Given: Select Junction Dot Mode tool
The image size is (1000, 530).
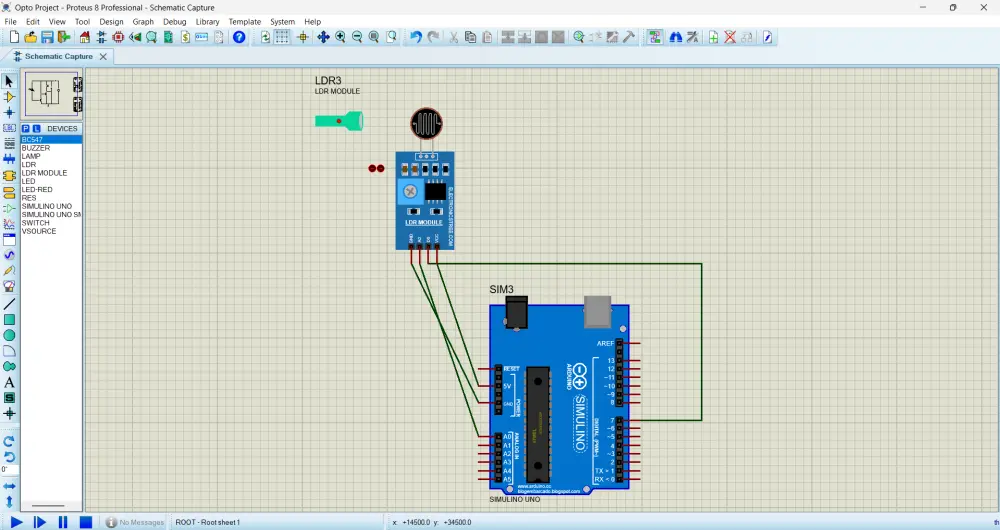Looking at the screenshot, I should coord(9,112).
